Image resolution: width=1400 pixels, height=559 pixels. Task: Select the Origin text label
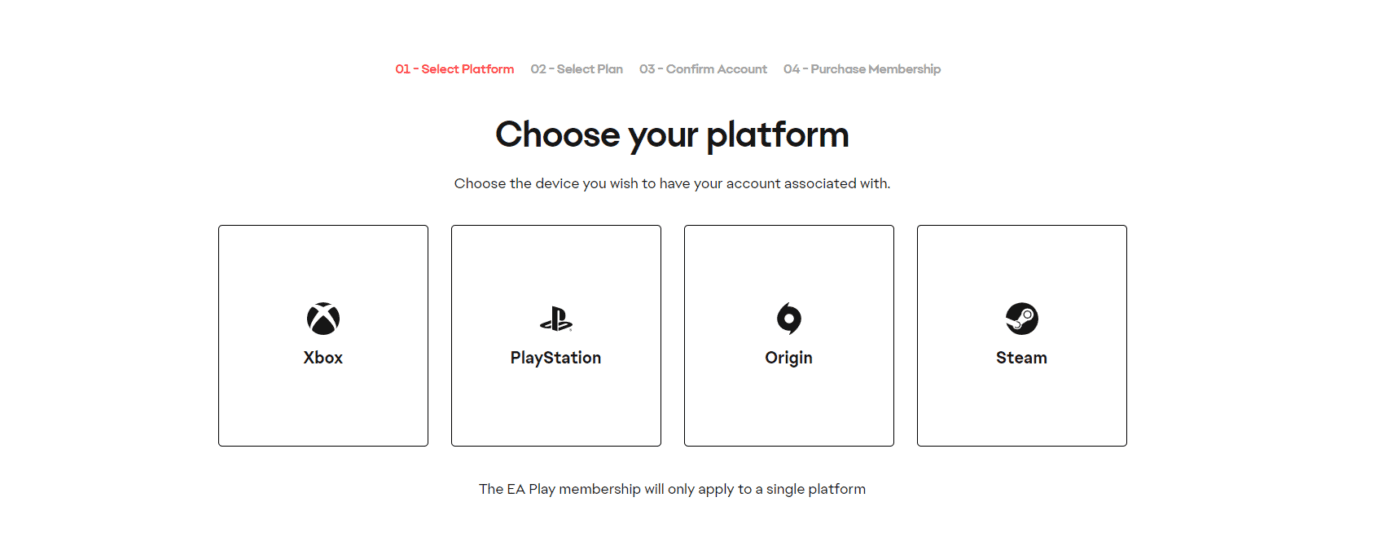point(789,358)
